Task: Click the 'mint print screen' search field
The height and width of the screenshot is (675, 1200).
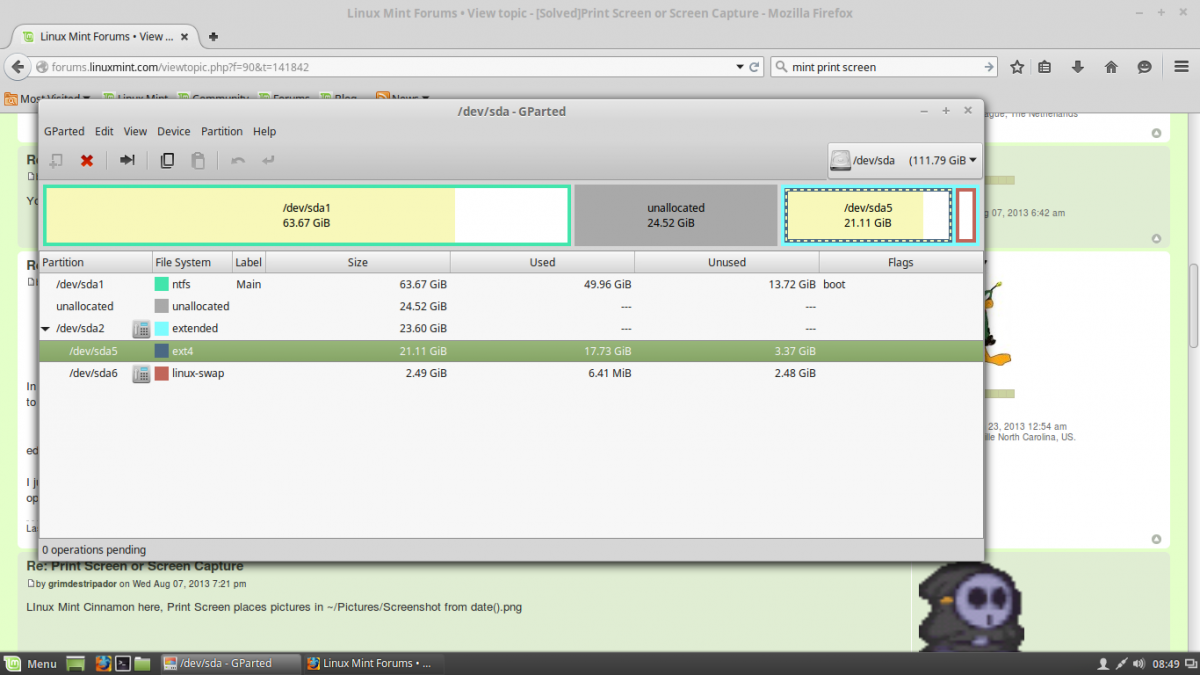Action: 885,67
